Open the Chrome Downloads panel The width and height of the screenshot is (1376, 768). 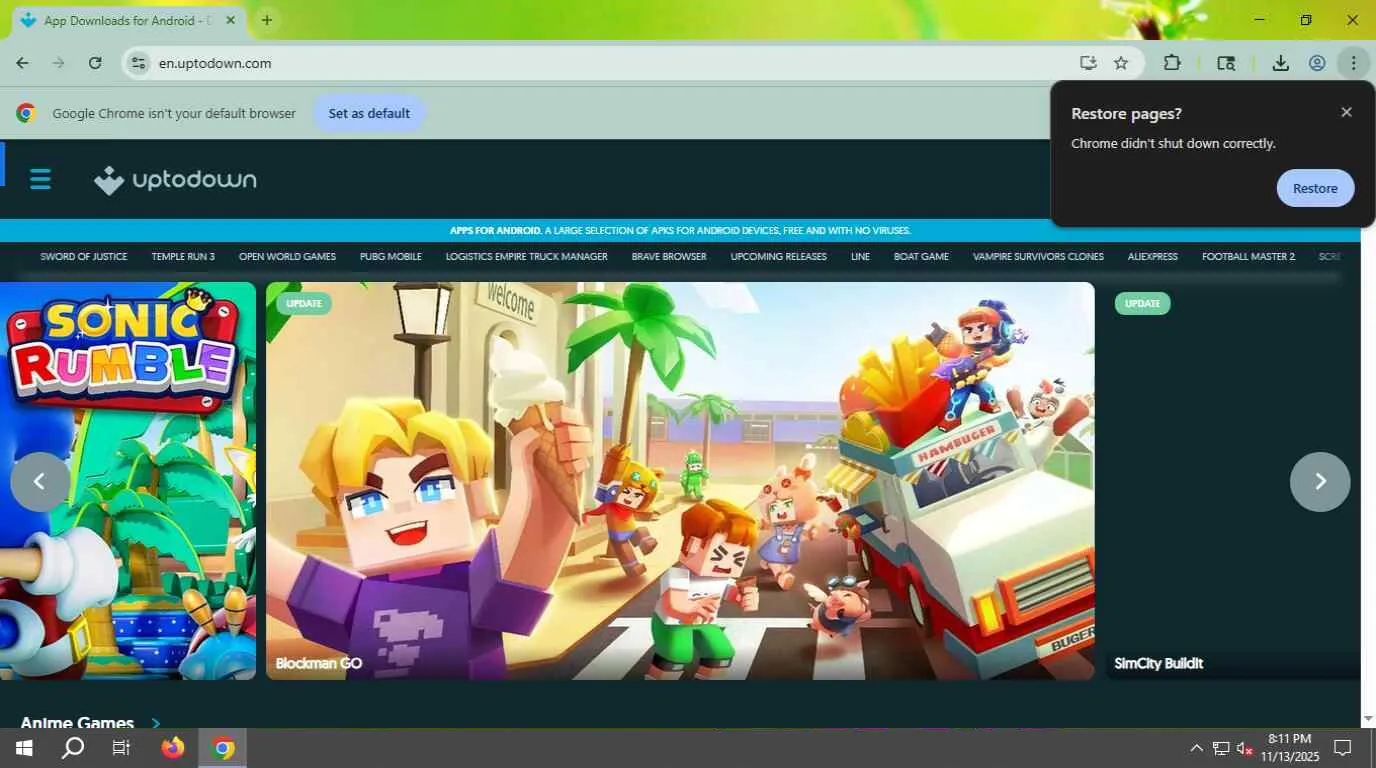1280,63
